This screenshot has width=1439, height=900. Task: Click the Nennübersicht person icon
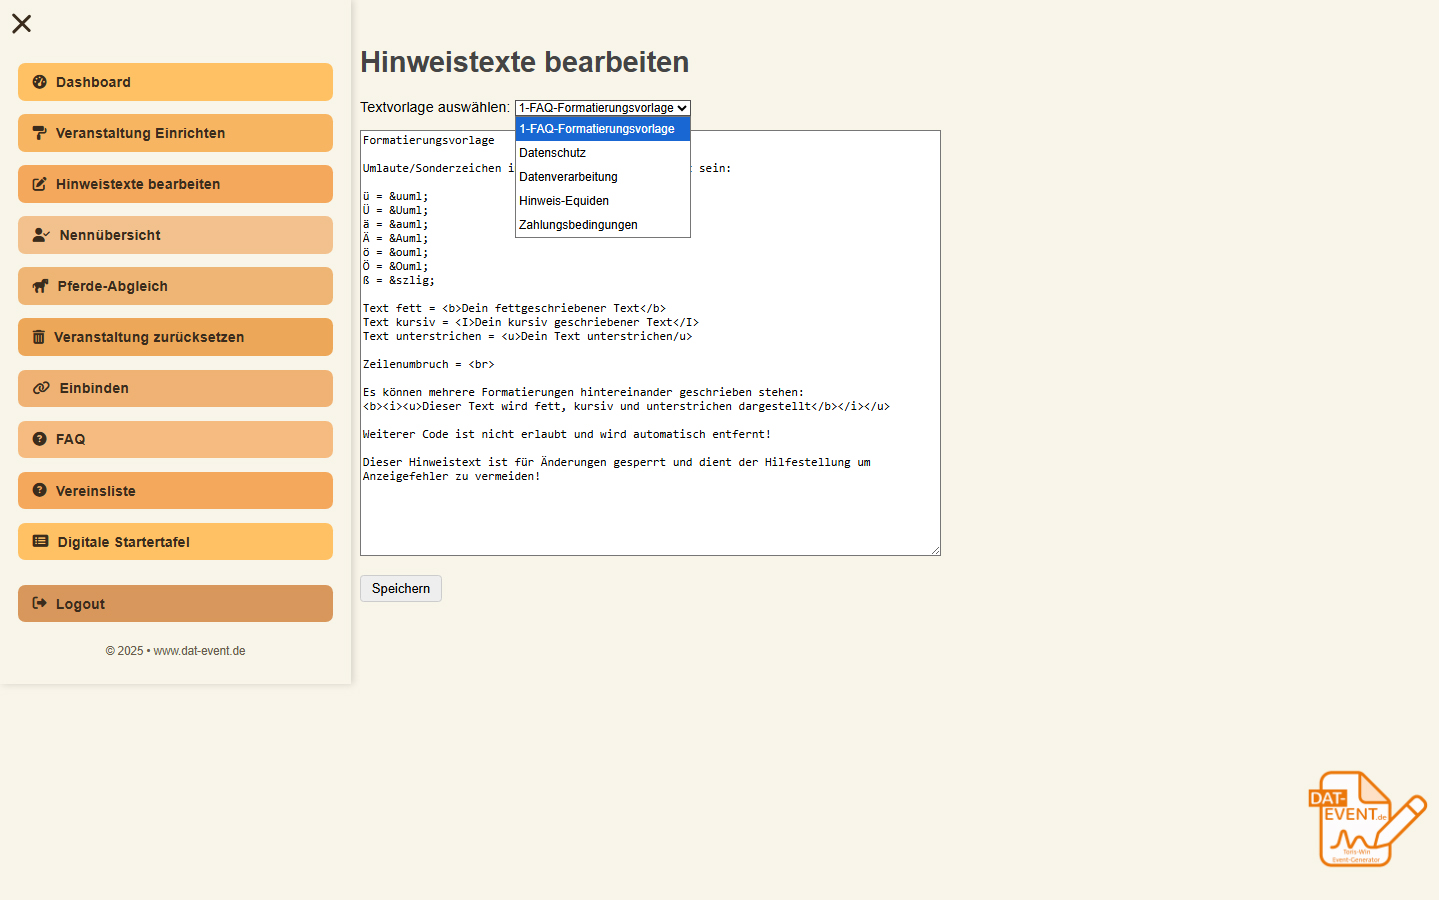(x=39, y=234)
